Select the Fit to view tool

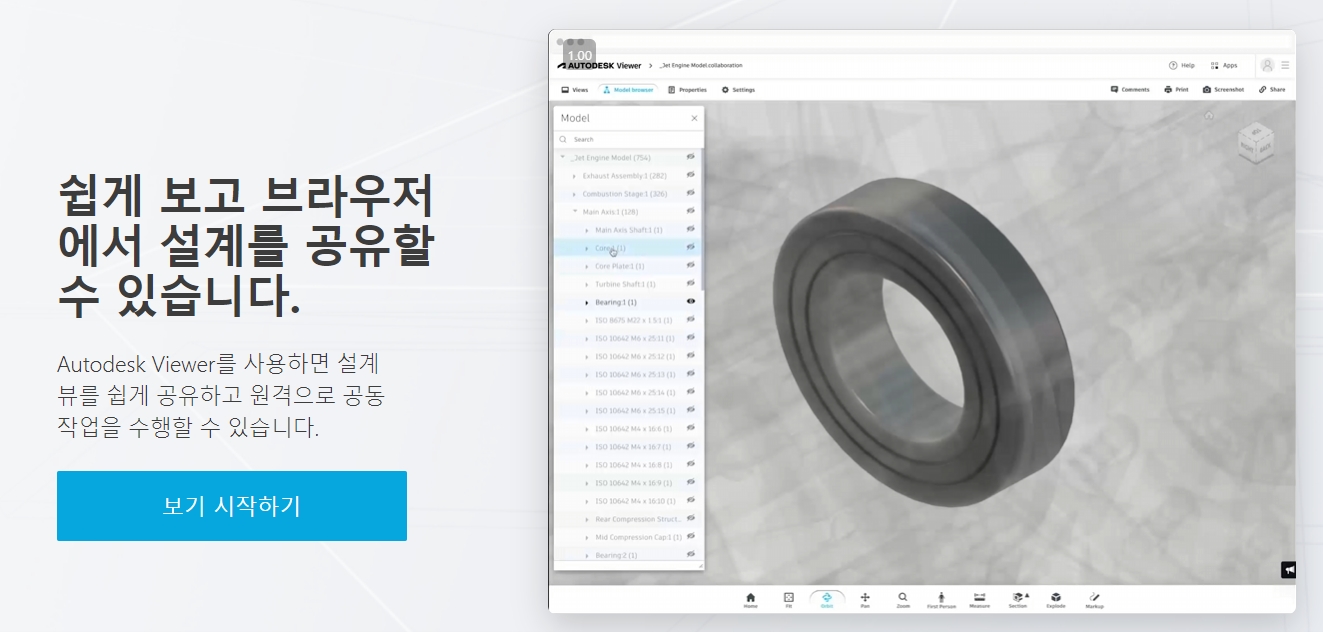(789, 600)
